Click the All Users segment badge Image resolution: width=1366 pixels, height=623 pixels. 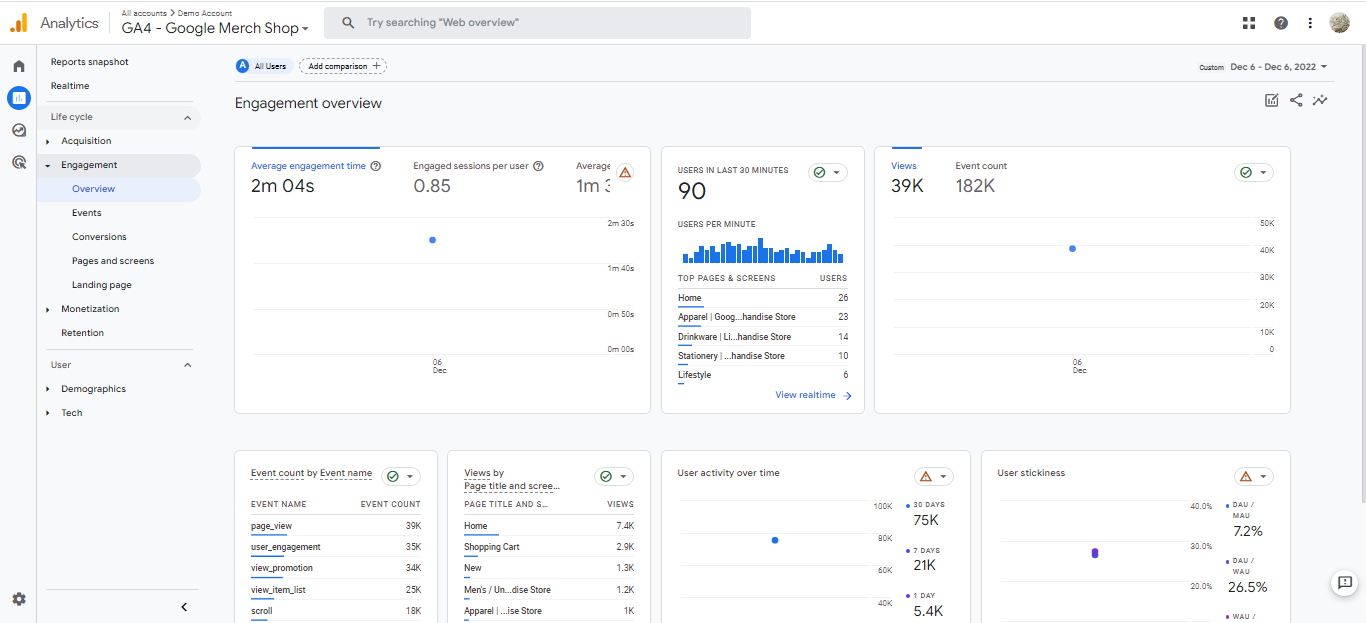pyautogui.click(x=262, y=66)
